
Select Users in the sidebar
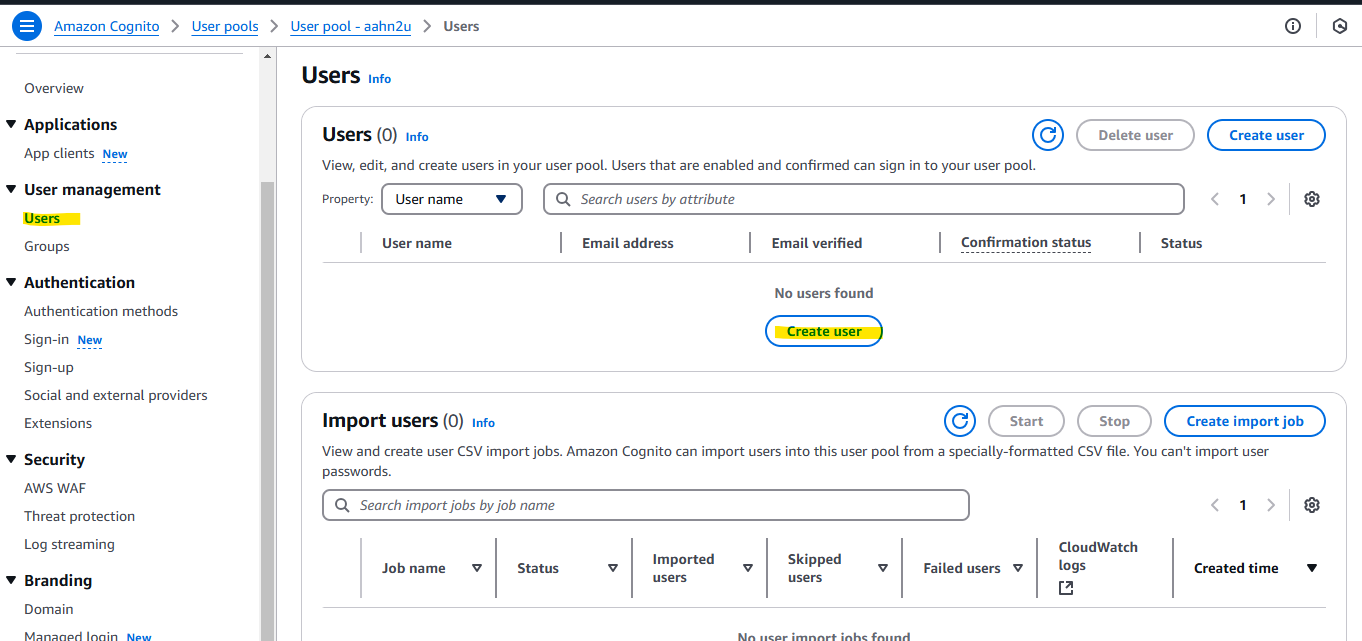pos(42,218)
